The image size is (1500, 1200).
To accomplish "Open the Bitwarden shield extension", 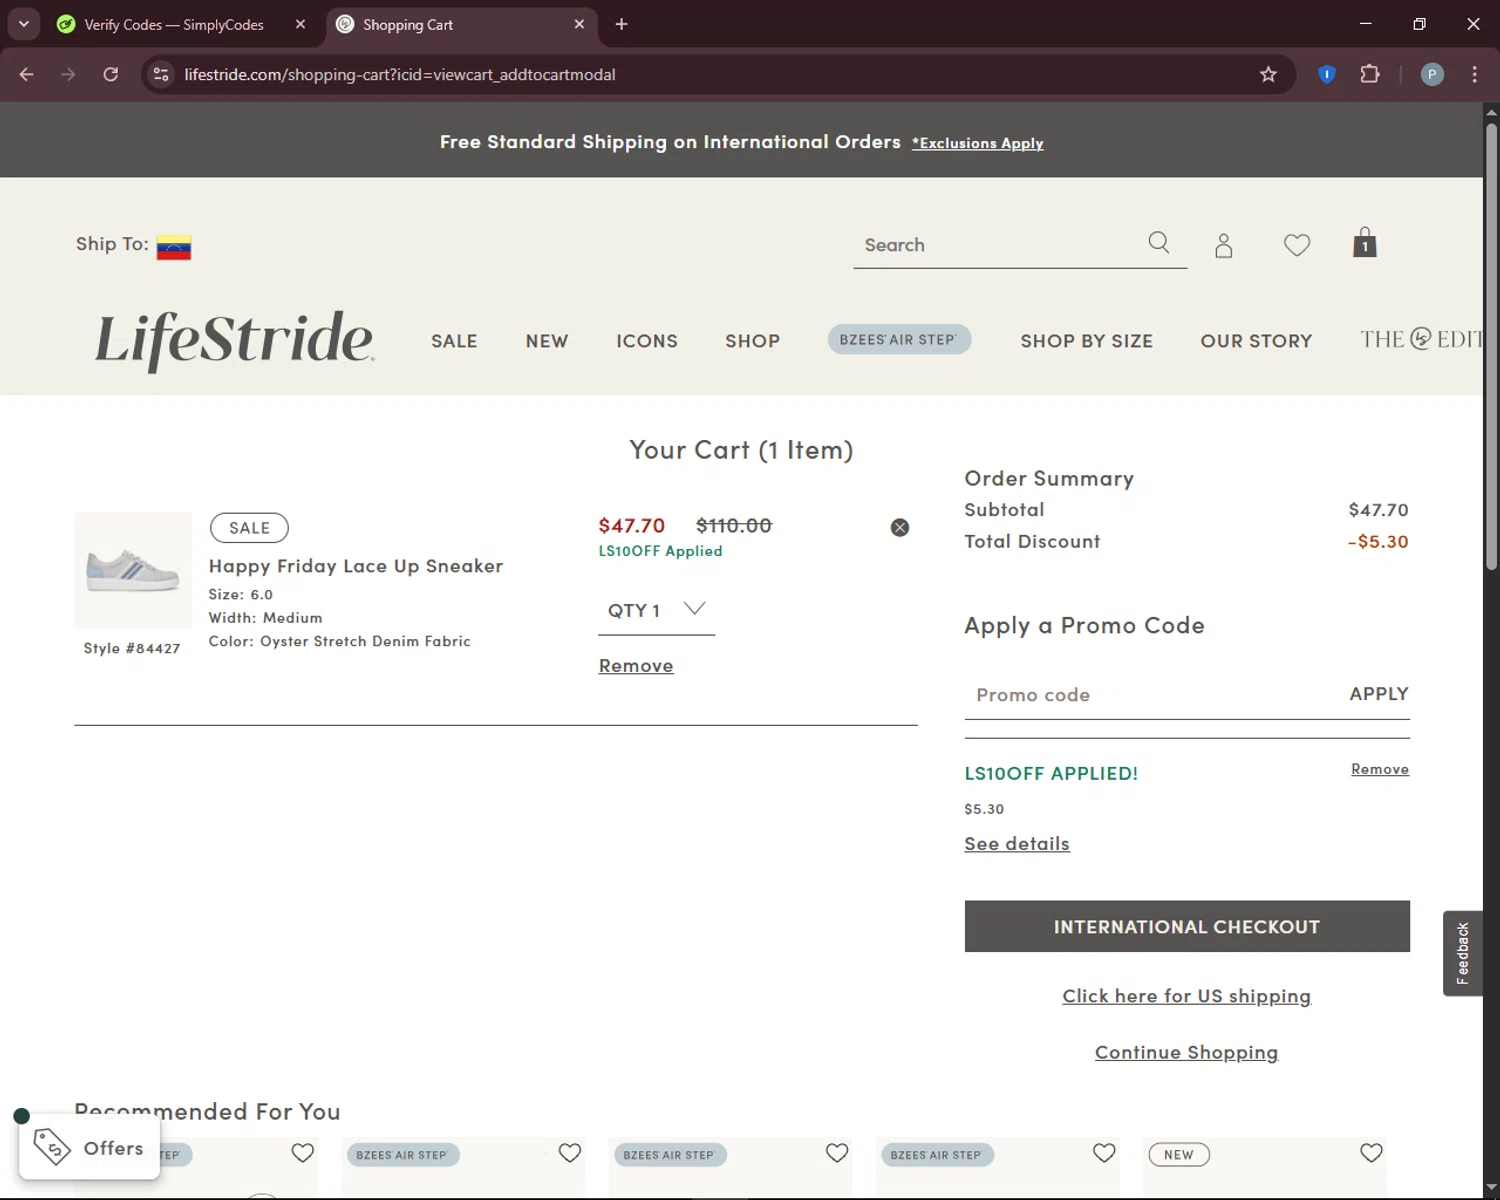I will point(1327,74).
